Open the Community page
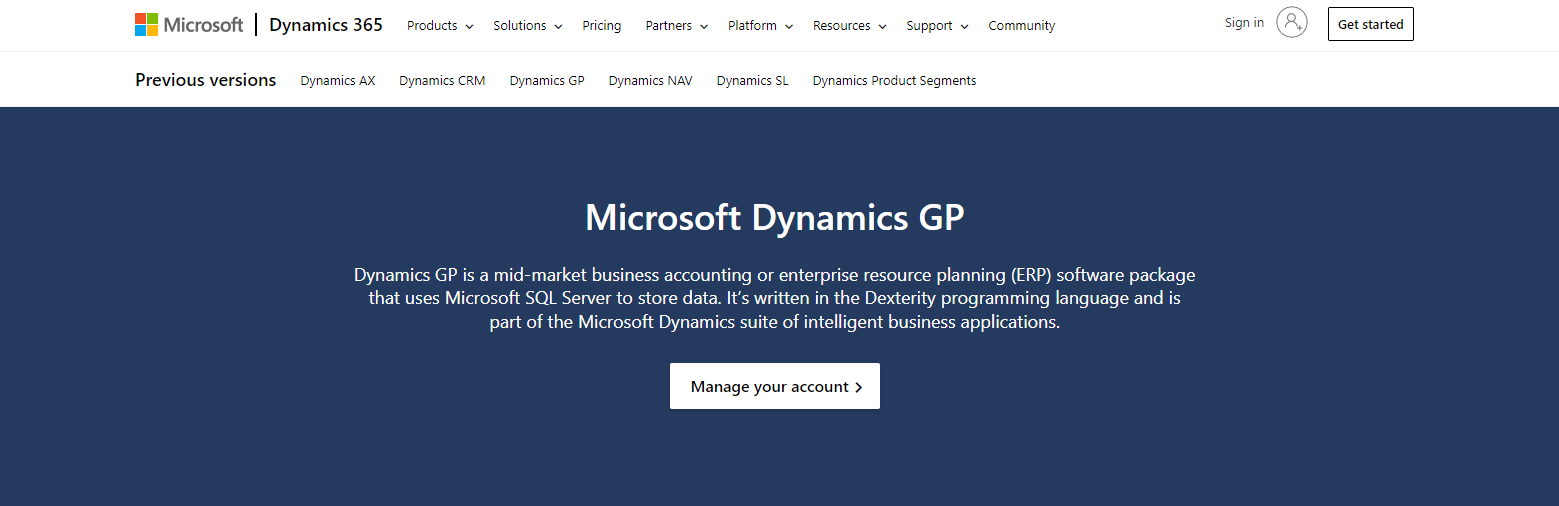The height and width of the screenshot is (506, 1559). pyautogui.click(x=1022, y=26)
